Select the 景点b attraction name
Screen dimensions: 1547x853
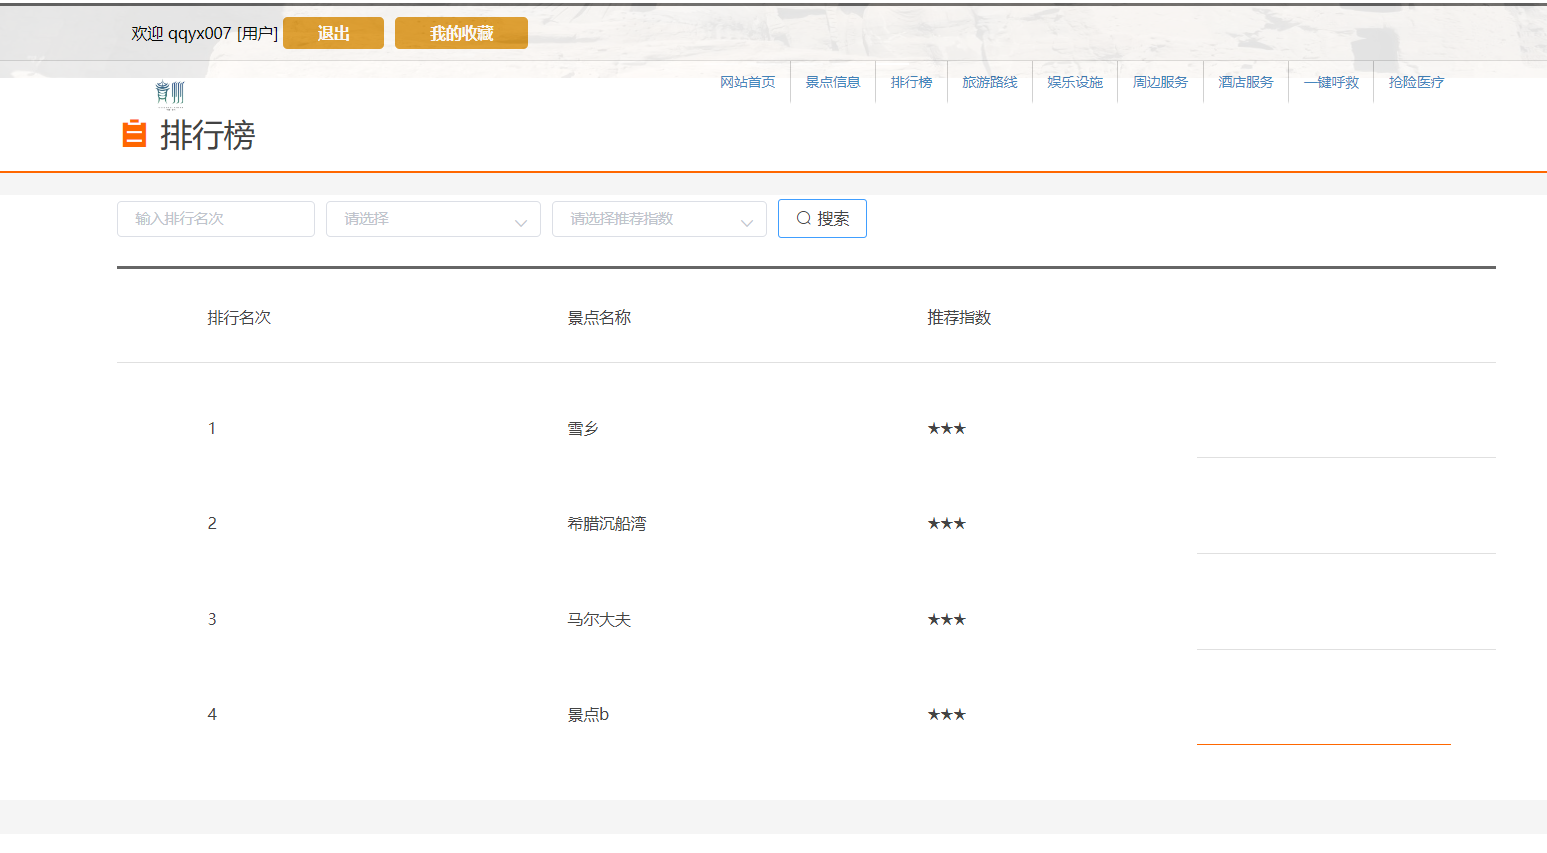coord(588,714)
